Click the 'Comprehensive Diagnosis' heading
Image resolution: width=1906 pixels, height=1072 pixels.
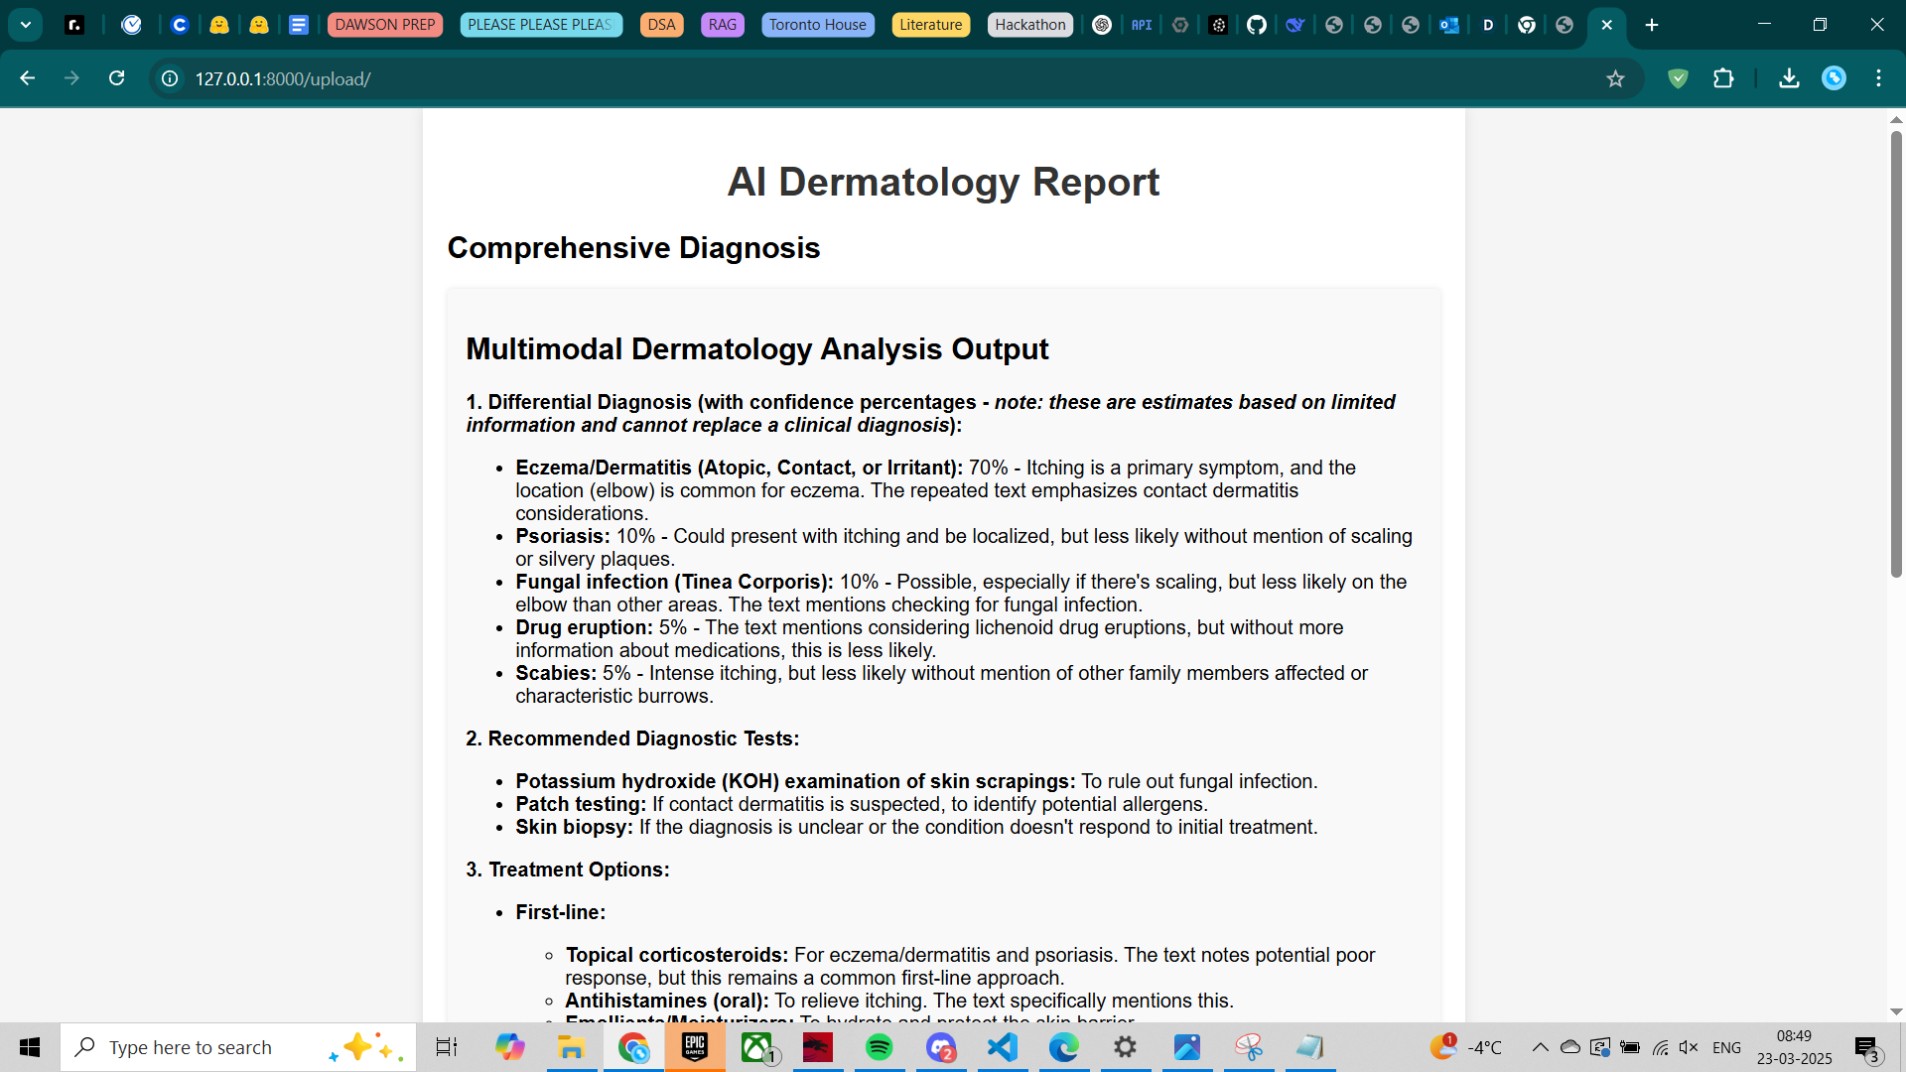coord(633,247)
